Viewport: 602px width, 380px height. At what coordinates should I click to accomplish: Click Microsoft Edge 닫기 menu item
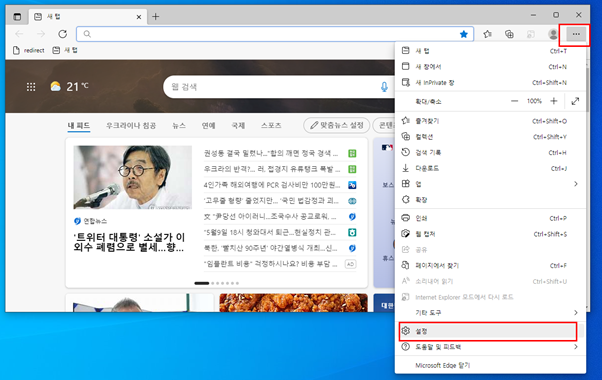[490, 365]
